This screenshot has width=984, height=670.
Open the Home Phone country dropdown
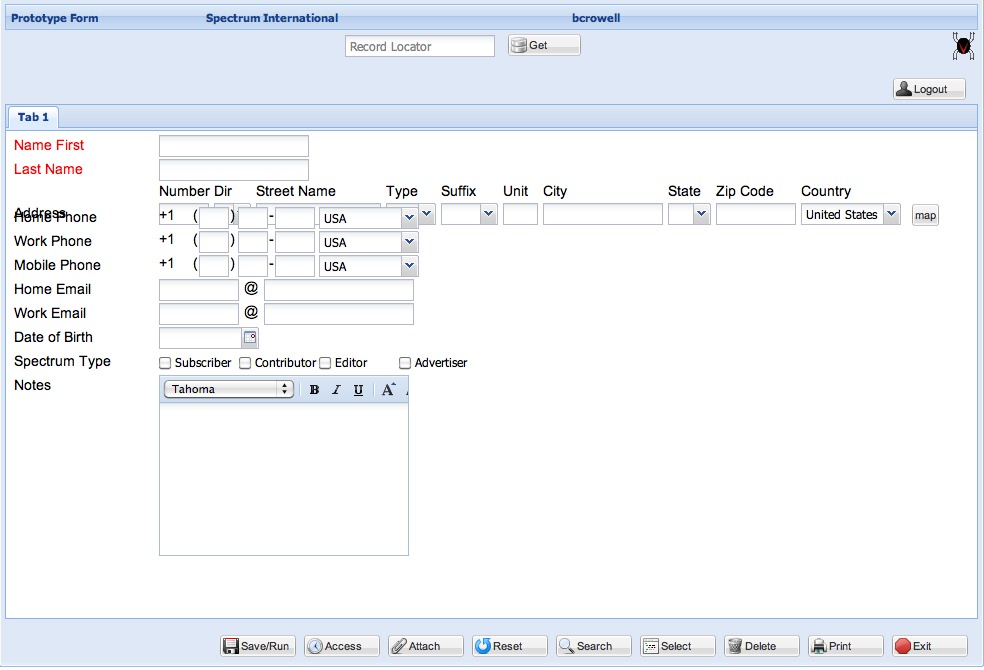click(409, 218)
